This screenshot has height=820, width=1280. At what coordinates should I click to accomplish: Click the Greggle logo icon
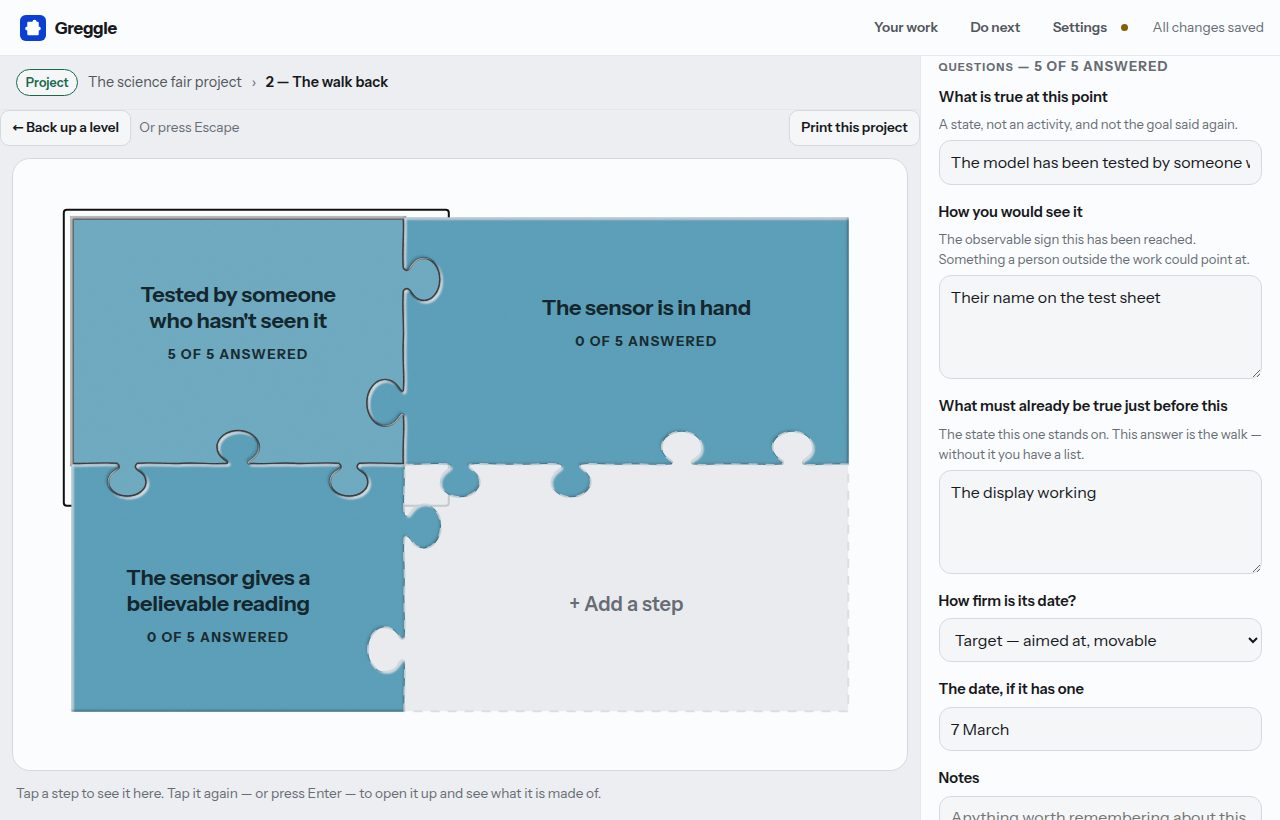33,28
